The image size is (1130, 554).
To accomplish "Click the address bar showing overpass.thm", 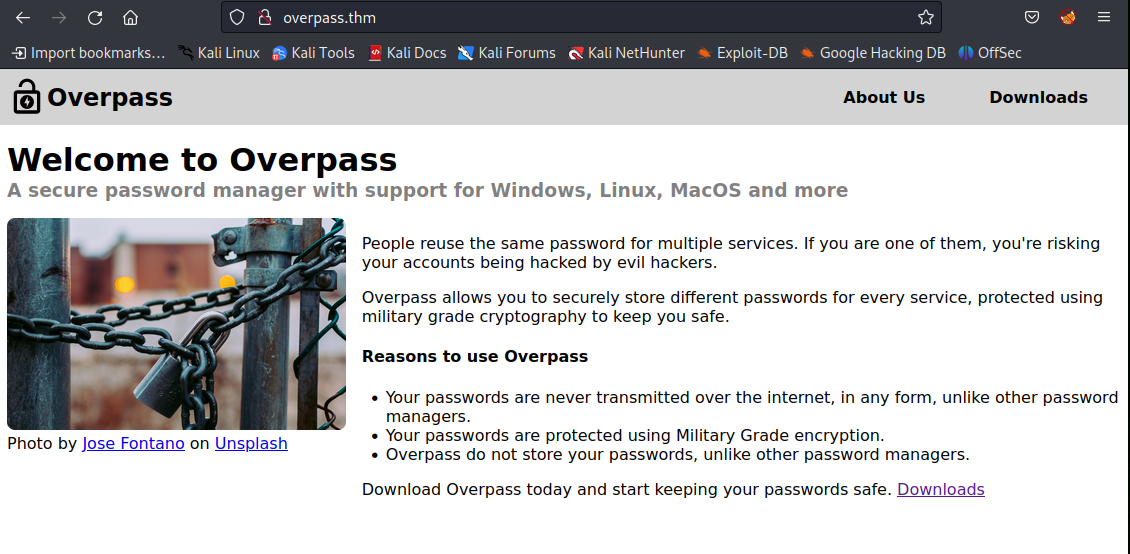I will click(580, 17).
